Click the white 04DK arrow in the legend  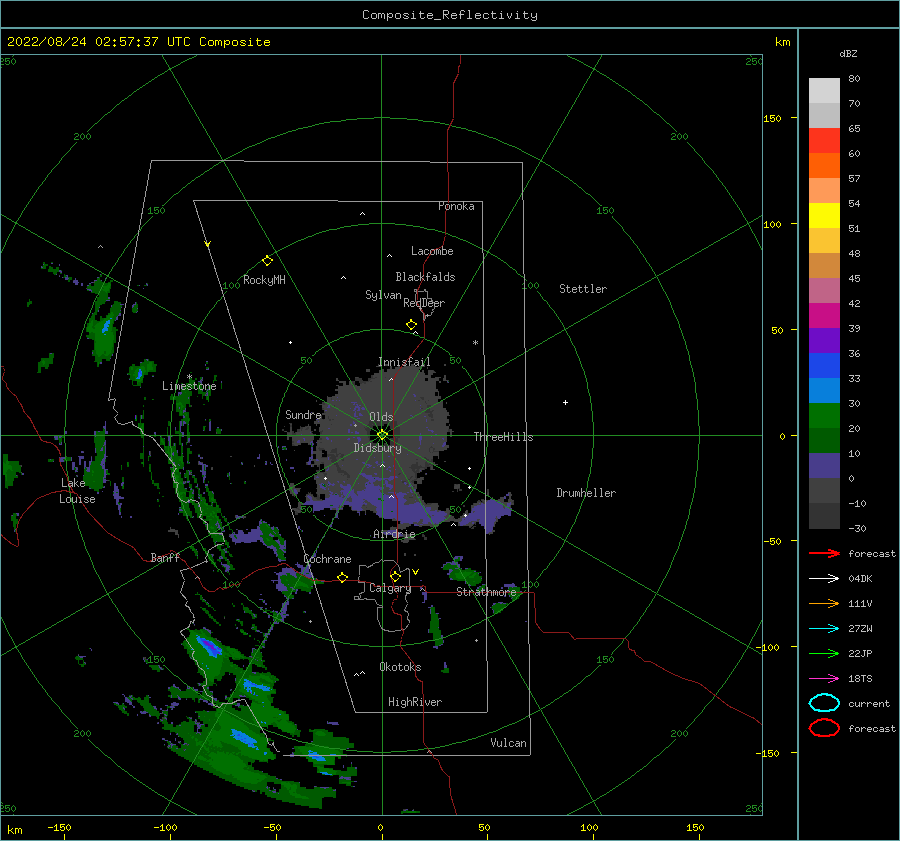(824, 578)
